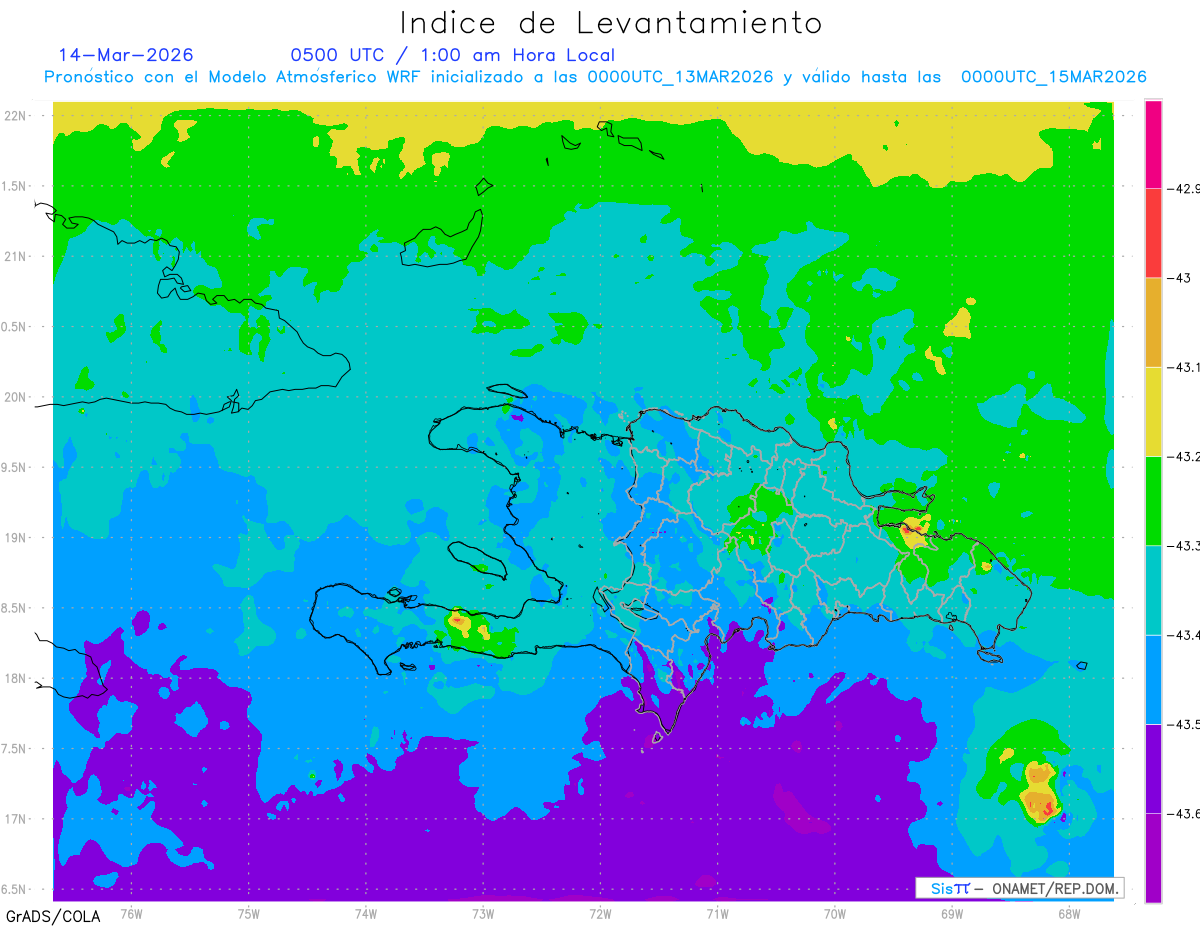This screenshot has height=927, width=1200.
Task: Click the '-43.4' colorbar value
Action: click(1184, 635)
